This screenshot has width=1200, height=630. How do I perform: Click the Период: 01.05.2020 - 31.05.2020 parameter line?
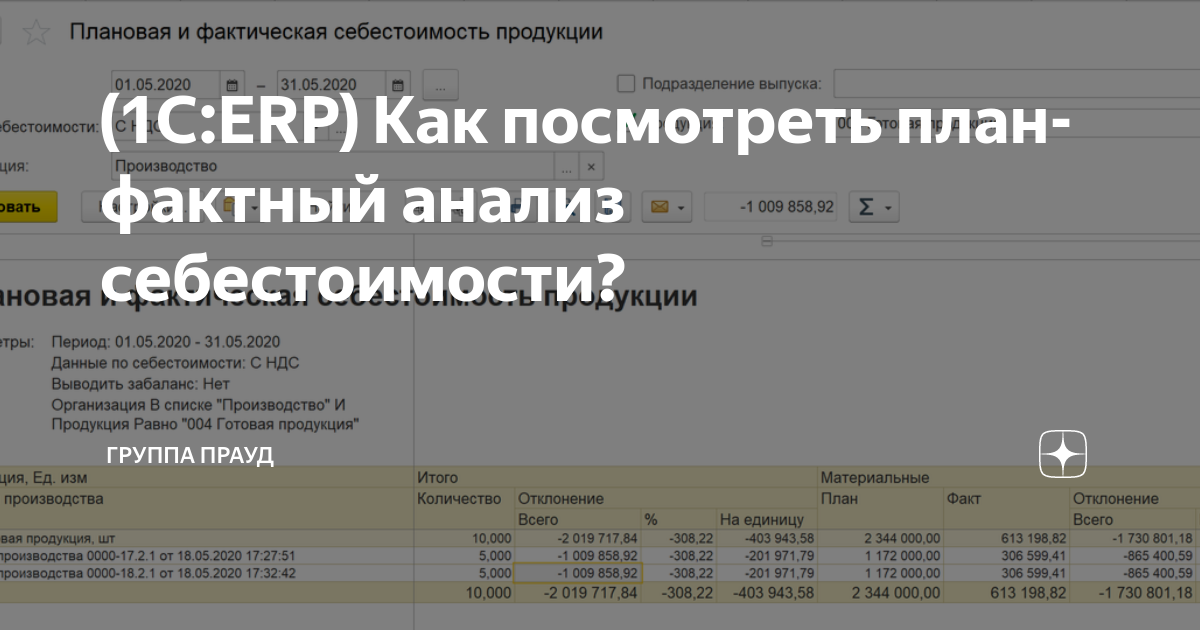pyautogui.click(x=166, y=341)
